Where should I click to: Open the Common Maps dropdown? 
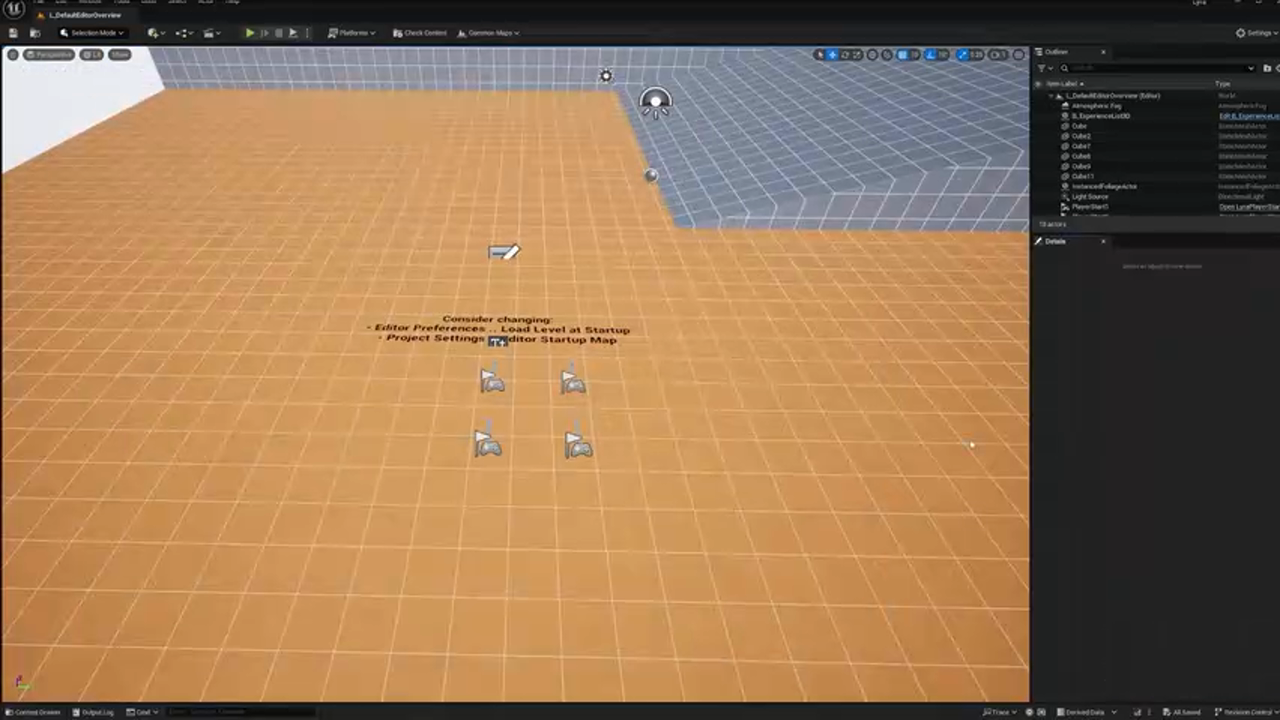coord(490,33)
